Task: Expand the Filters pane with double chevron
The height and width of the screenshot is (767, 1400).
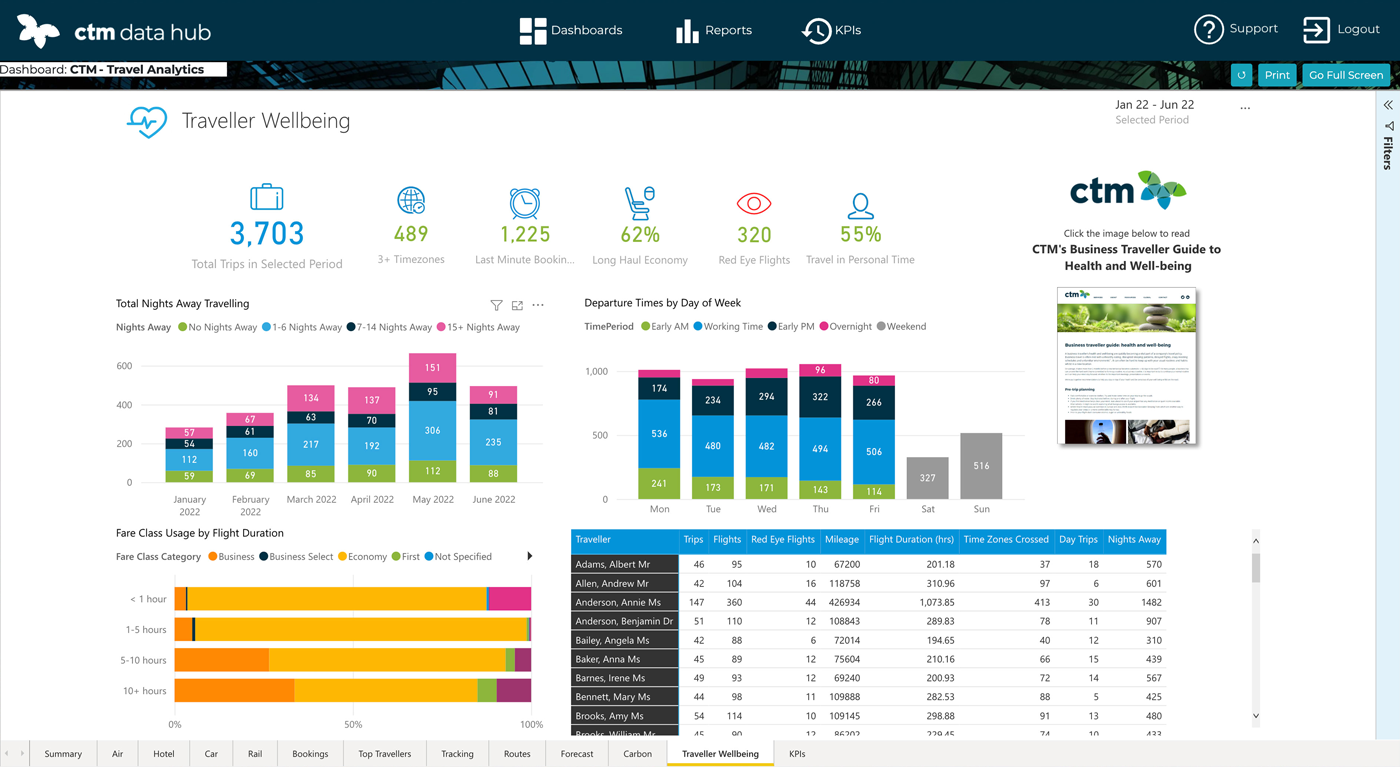Action: (1388, 105)
